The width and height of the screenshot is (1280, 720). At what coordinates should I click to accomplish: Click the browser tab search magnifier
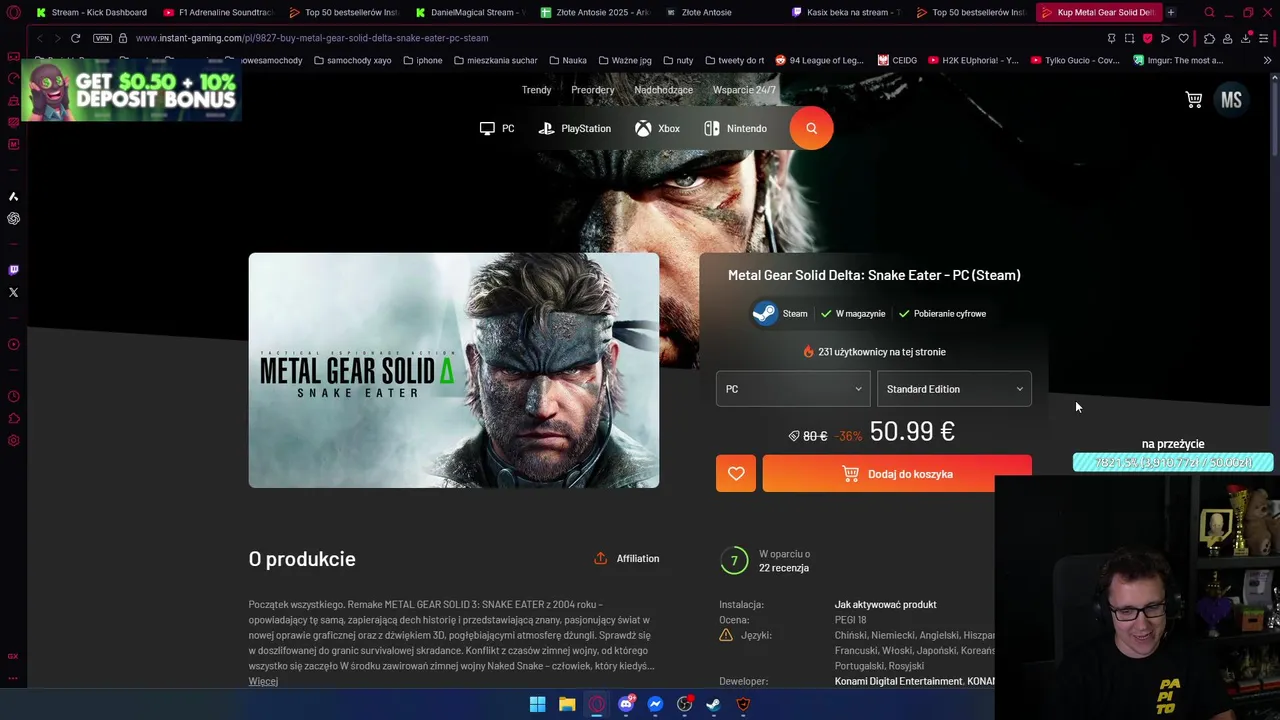click(x=1209, y=12)
